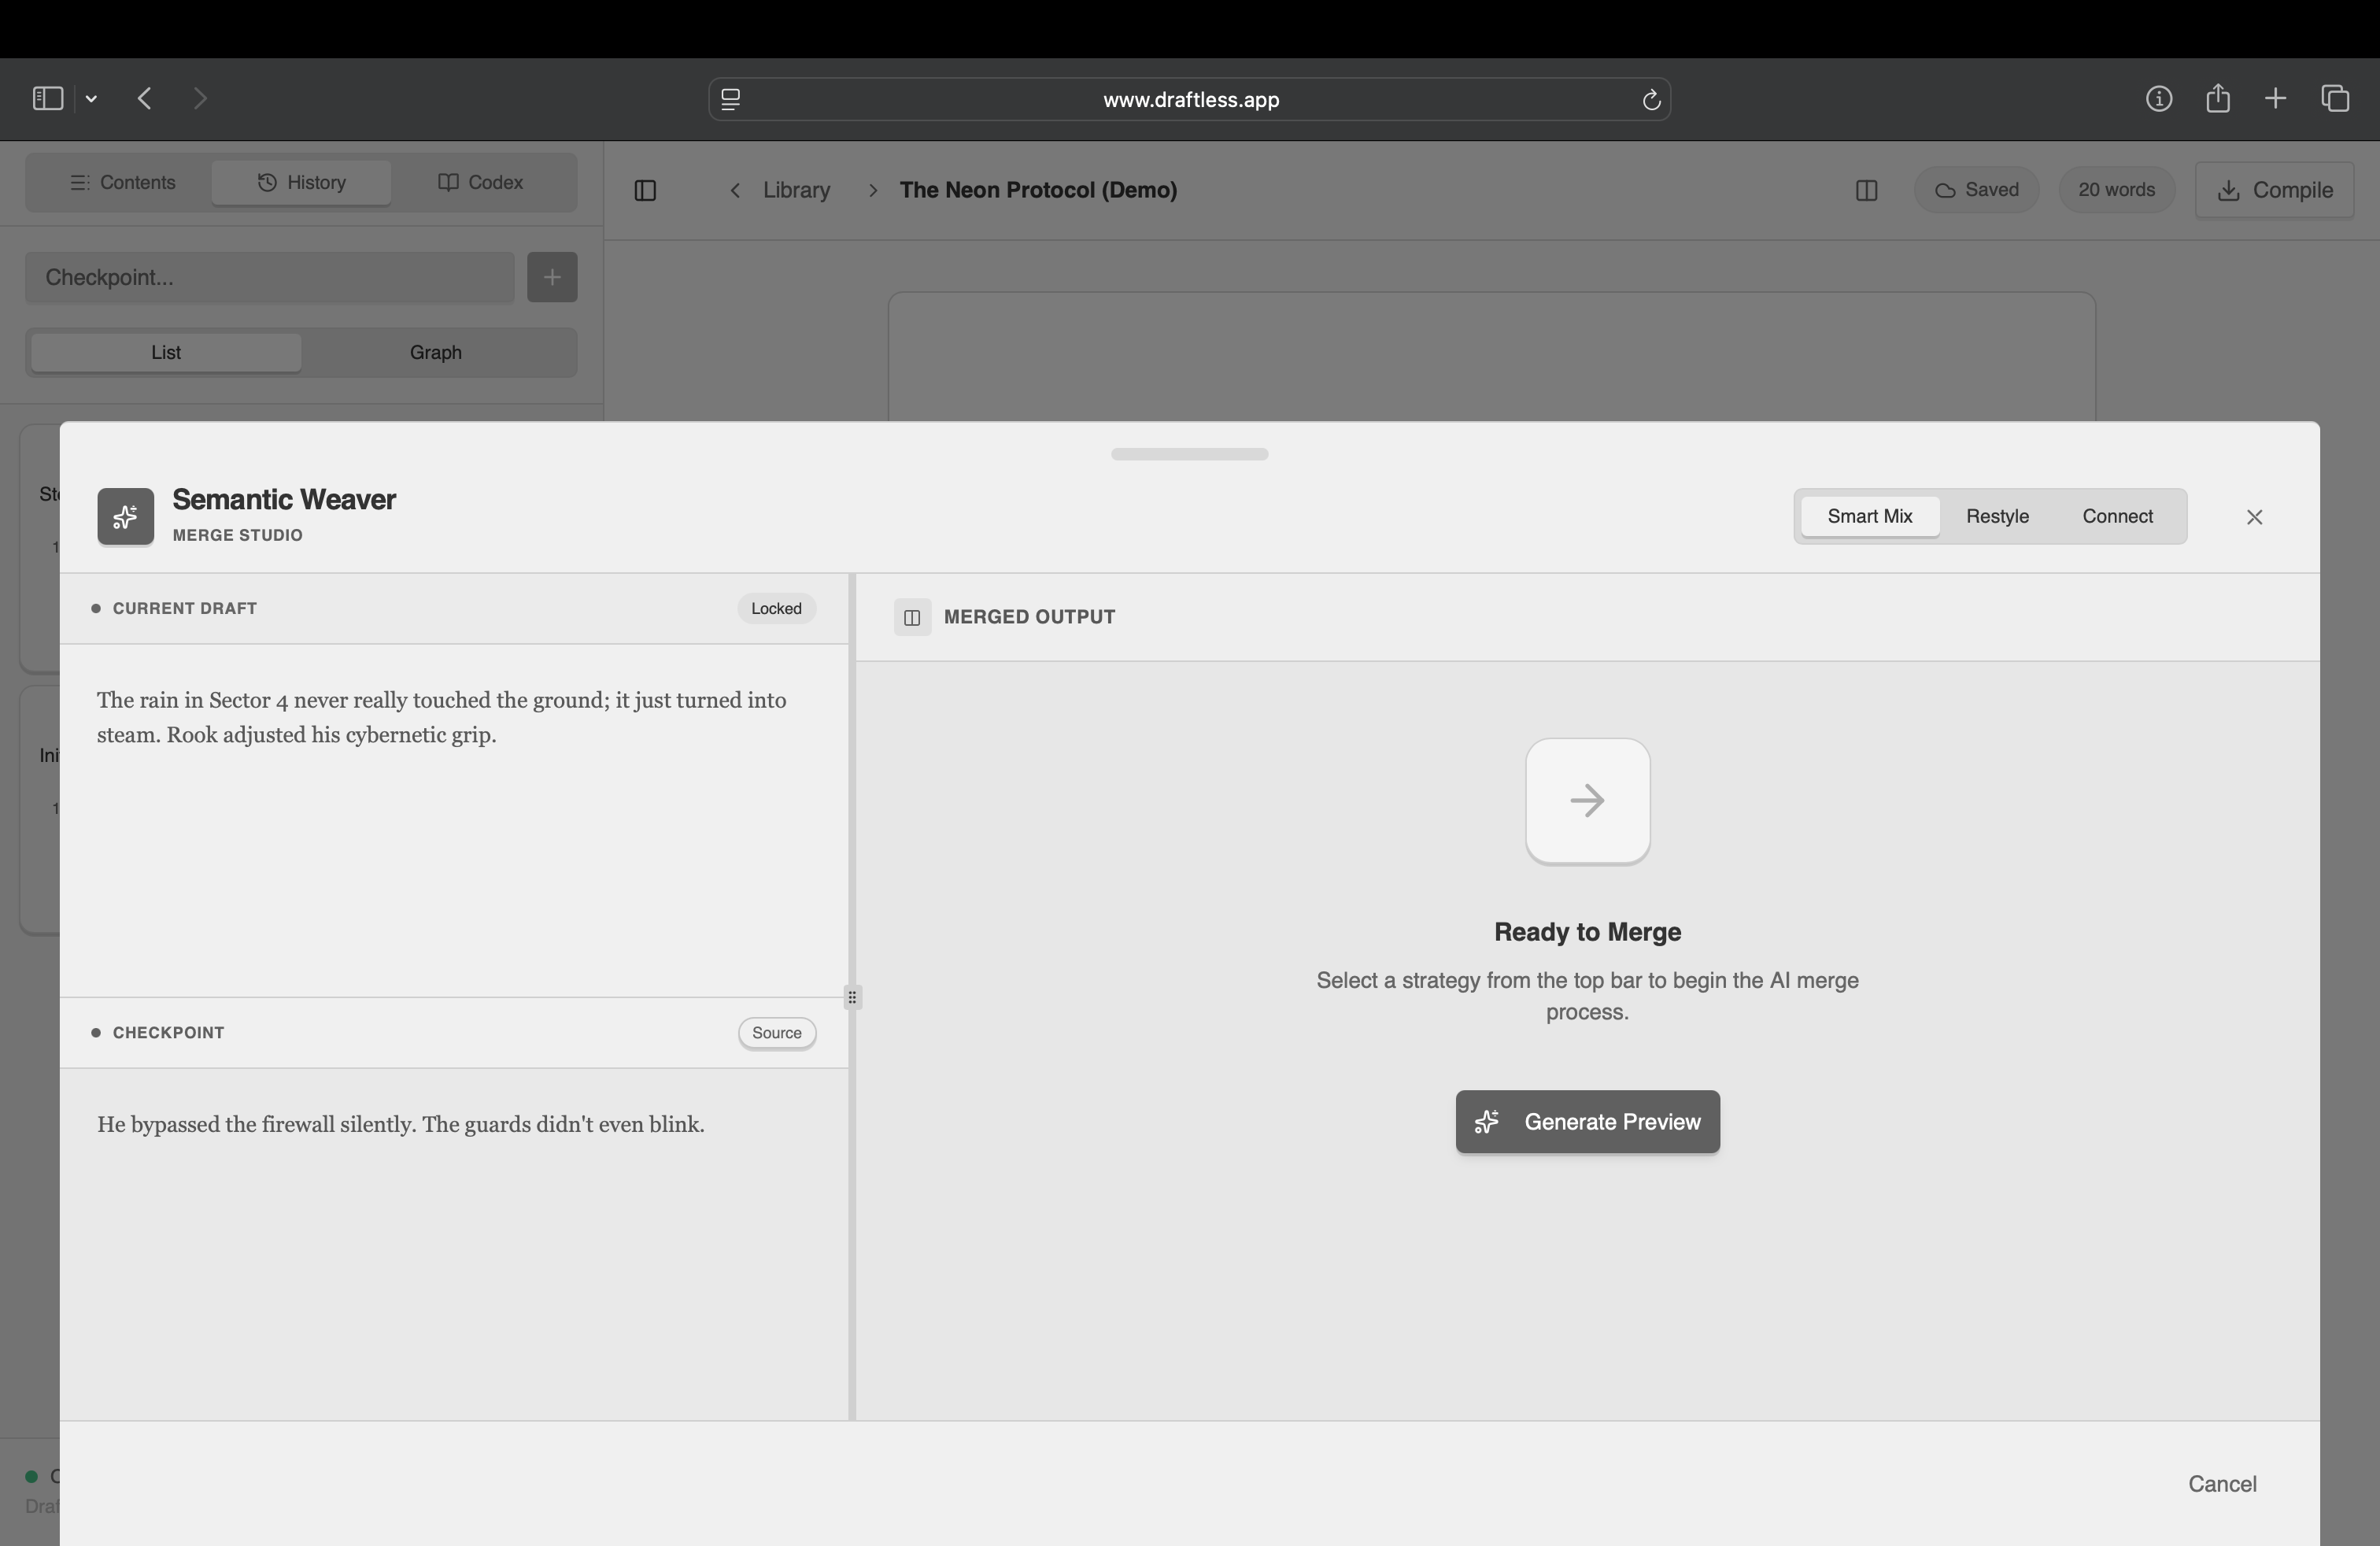Toggle the browser sidebar icon
The image size is (2380, 1546).
coord(47,98)
